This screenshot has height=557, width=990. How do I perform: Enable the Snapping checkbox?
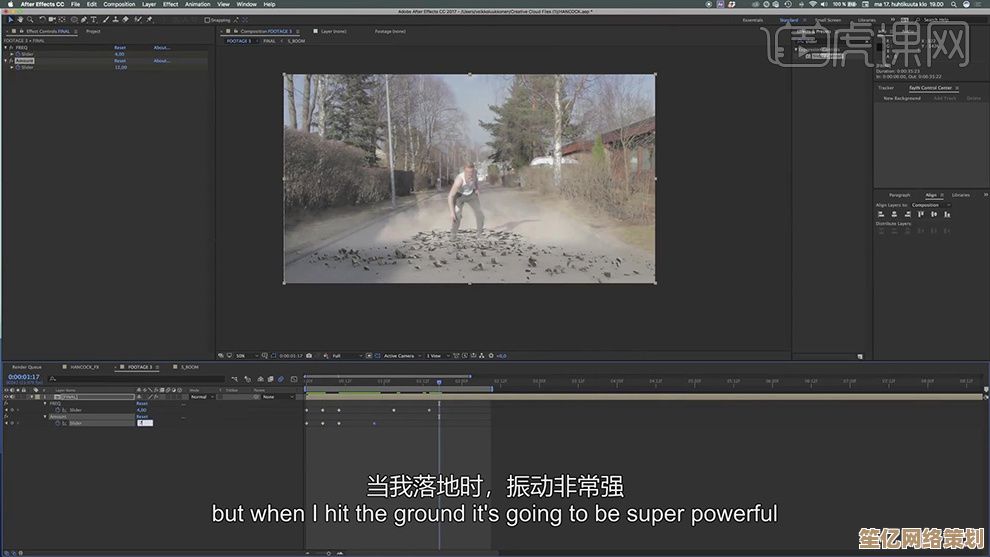pyautogui.click(x=207, y=20)
